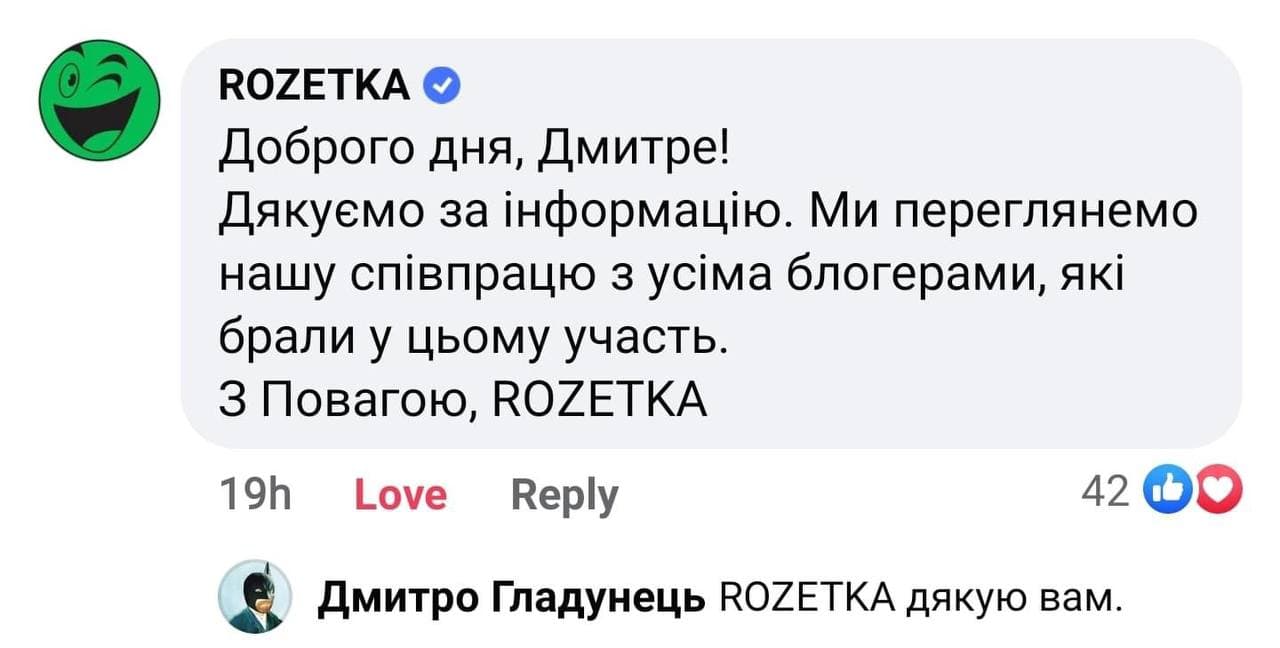Image resolution: width=1280 pixels, height=648 pixels.
Task: Select the thumbs-up Like reaction icon
Action: tap(1169, 491)
